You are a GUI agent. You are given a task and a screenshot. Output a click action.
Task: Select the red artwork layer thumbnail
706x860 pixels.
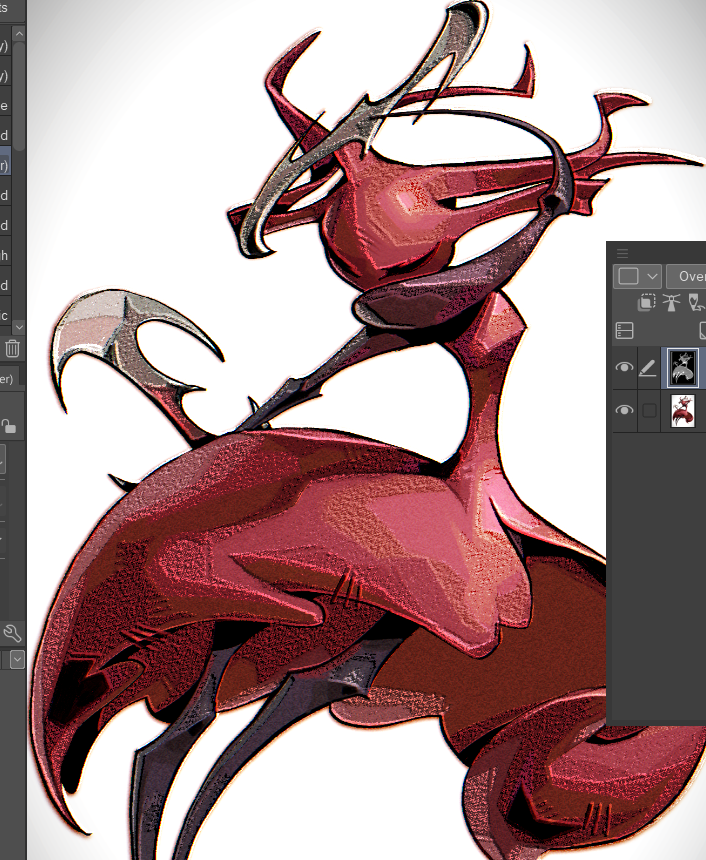click(x=683, y=411)
